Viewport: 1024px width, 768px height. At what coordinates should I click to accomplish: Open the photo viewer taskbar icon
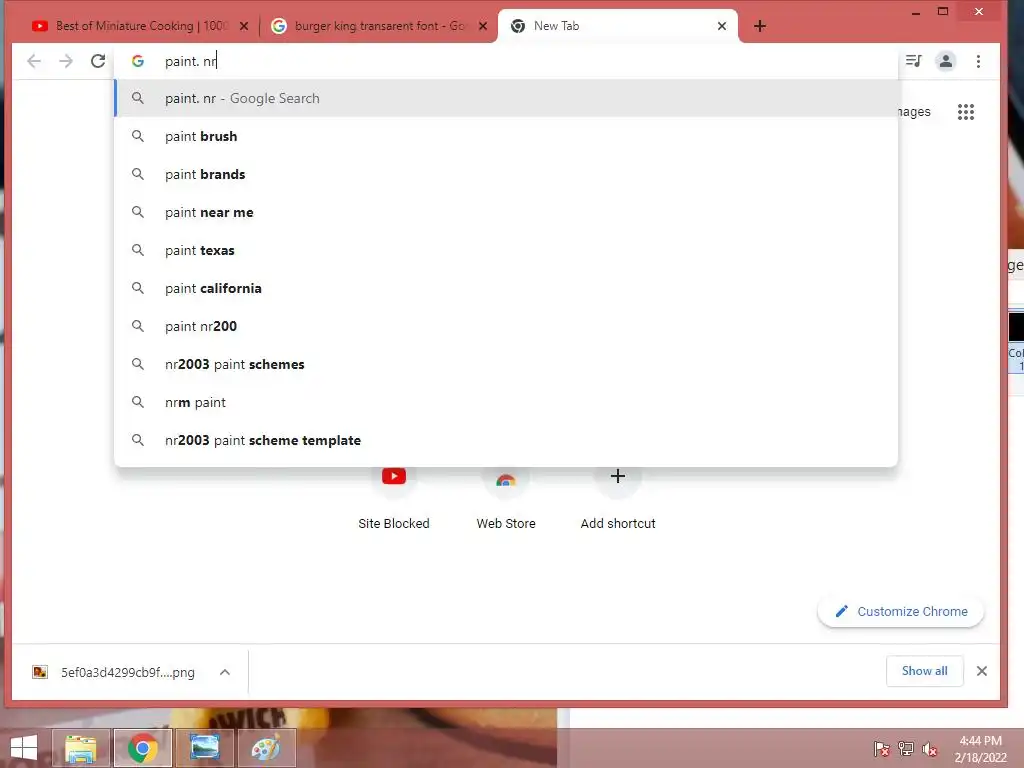tap(204, 748)
